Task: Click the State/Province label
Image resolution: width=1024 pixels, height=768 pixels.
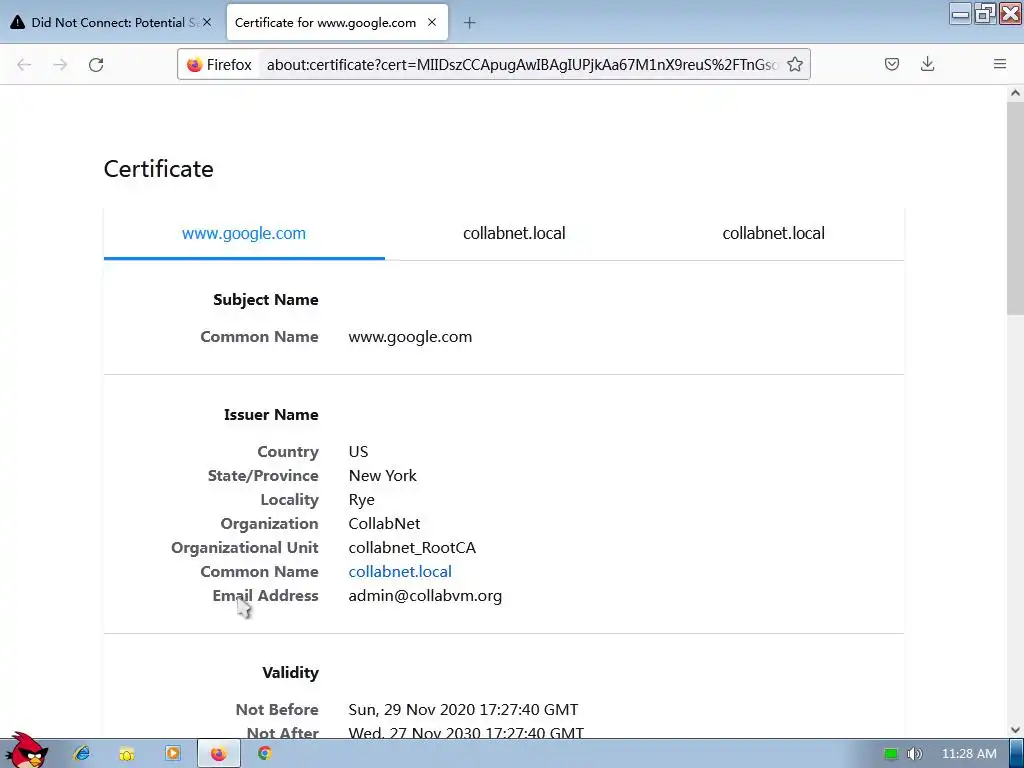Action: 263,475
